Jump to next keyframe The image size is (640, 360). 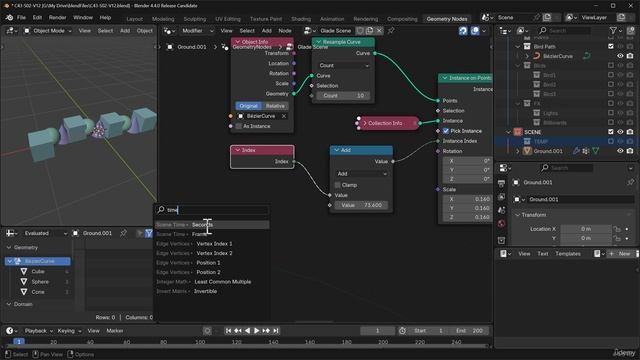pyautogui.click(x=266, y=331)
